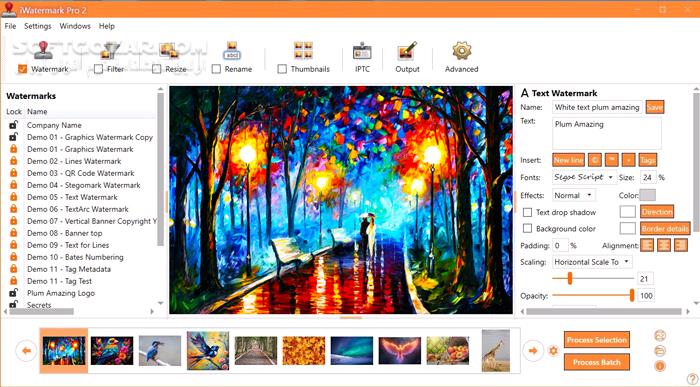
Task: Click the scaling slider handle
Action: (570, 278)
